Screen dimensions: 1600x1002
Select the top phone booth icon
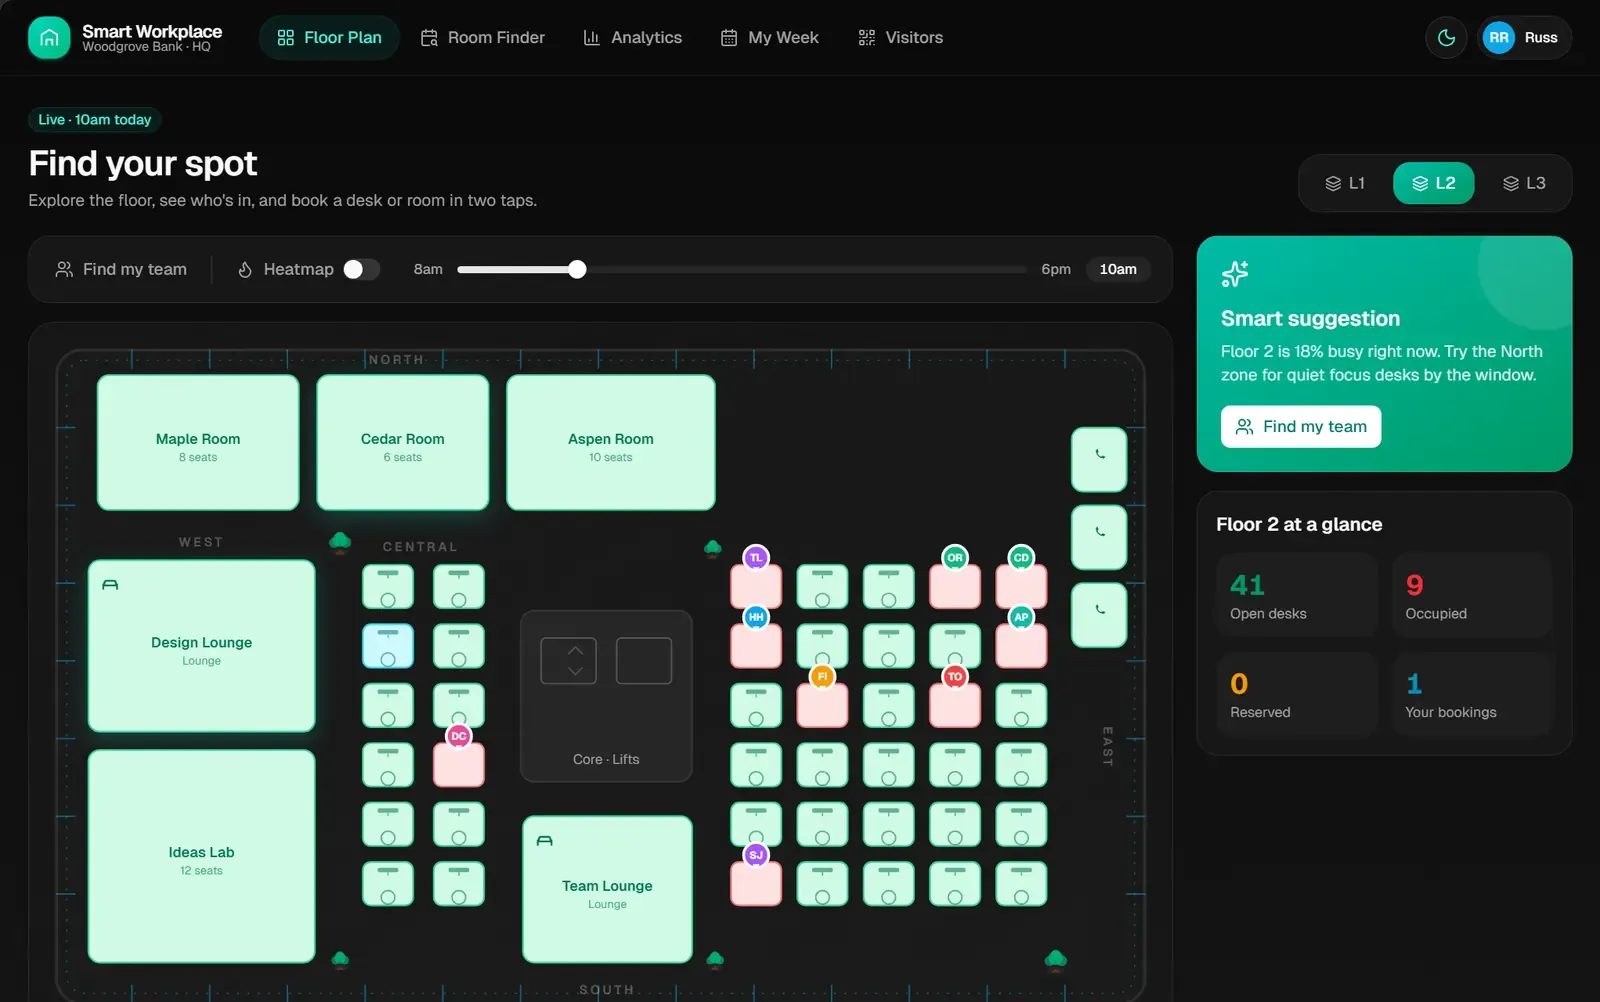1099,460
